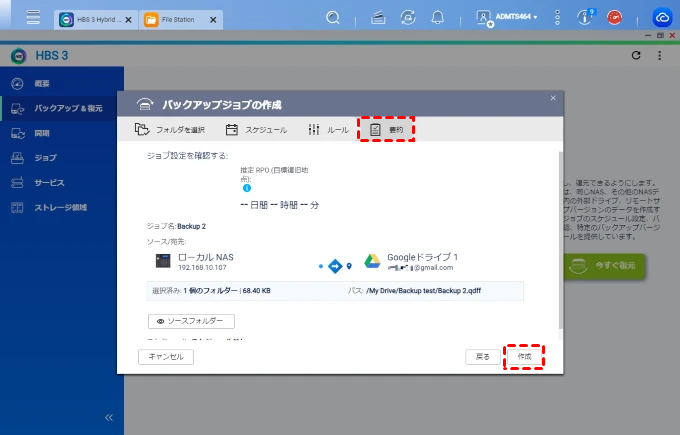Select バックアップ＆復元 in the sidebar
Image resolution: width=680 pixels, height=435 pixels.
pos(62,108)
